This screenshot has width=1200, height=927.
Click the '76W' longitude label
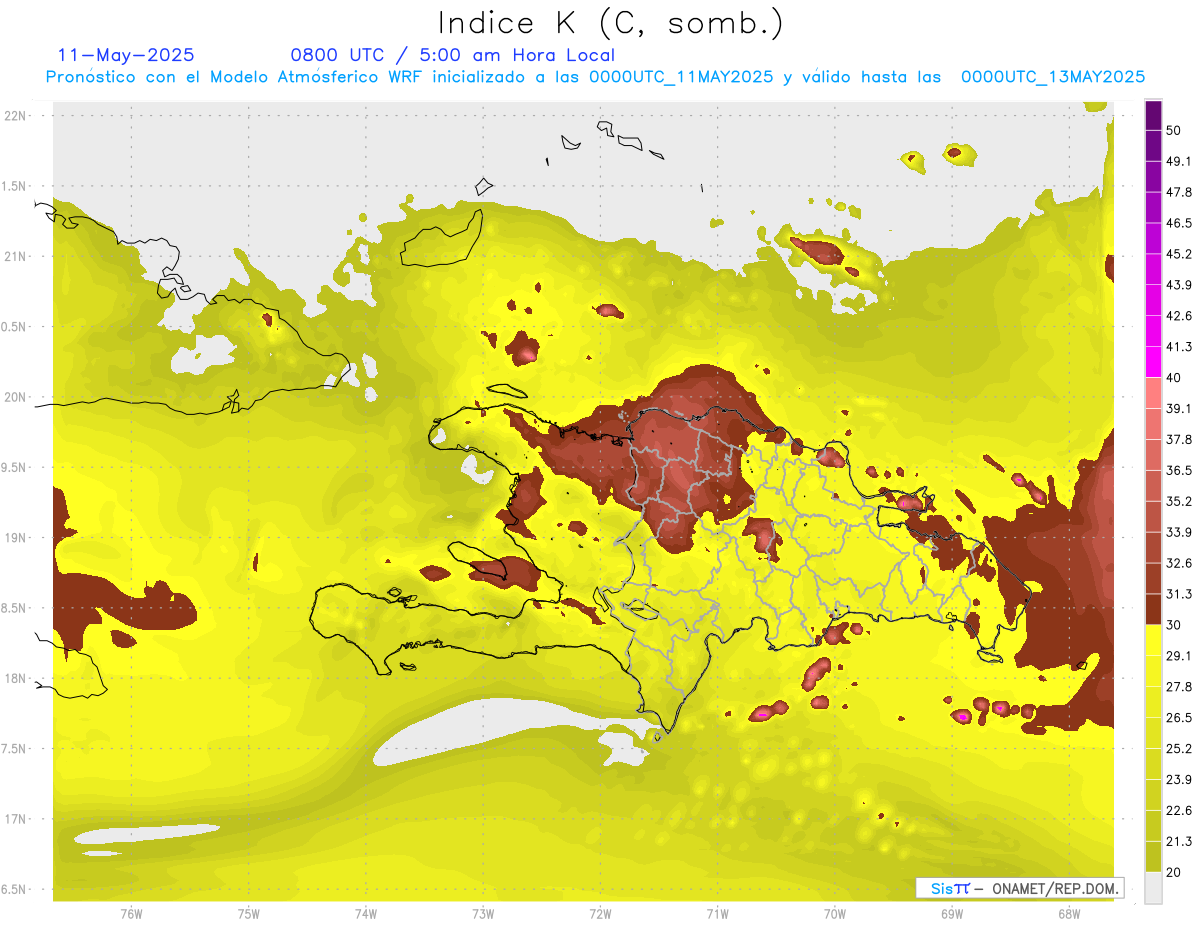click(131, 913)
